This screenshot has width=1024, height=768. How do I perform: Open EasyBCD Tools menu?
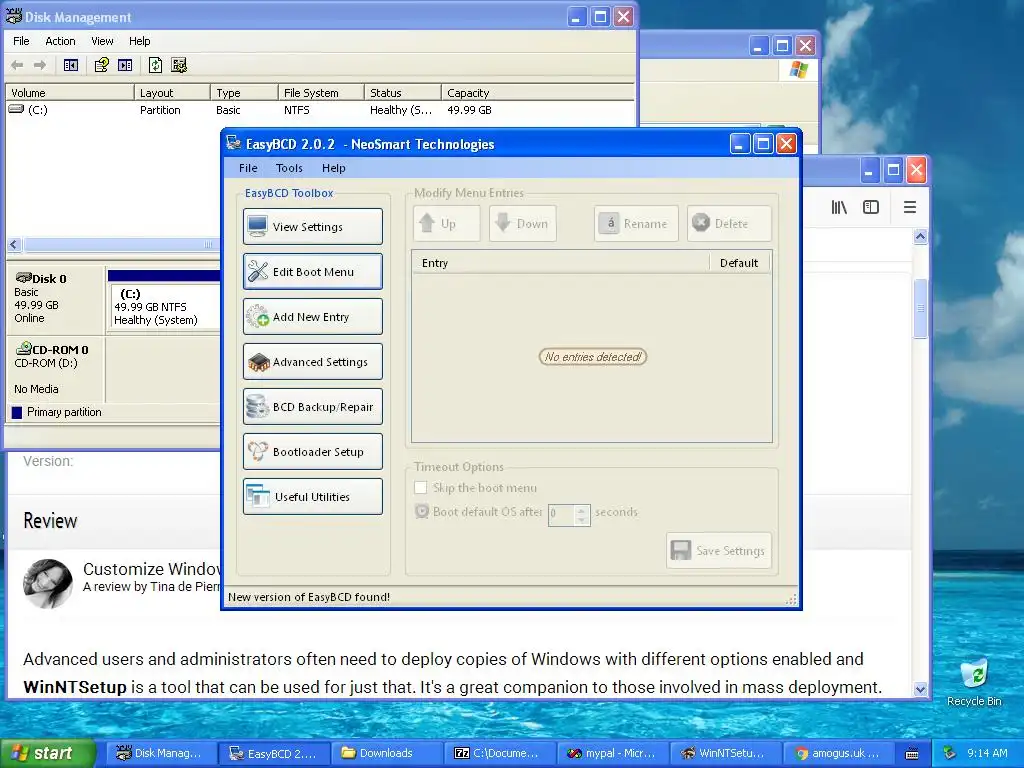[289, 168]
